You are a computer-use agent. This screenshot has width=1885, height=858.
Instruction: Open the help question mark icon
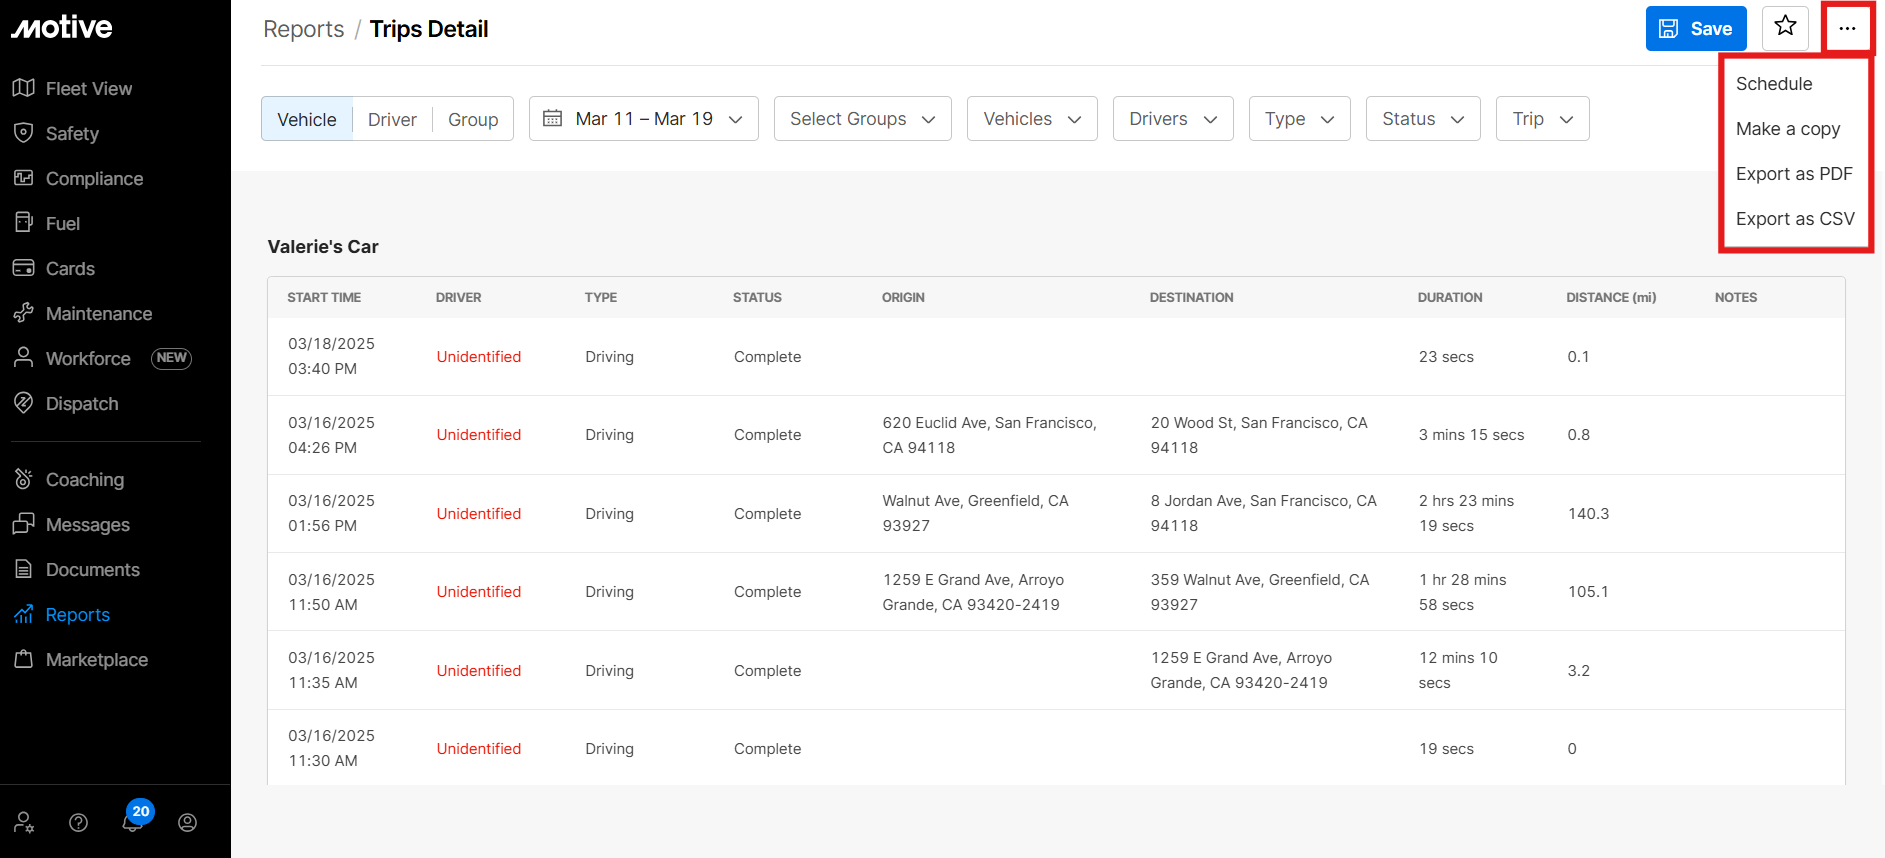(x=78, y=822)
